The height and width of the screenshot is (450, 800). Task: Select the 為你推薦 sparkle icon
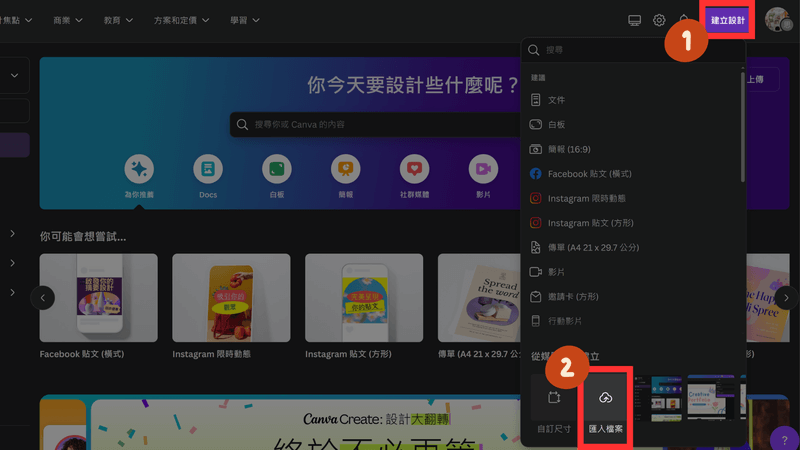139,169
